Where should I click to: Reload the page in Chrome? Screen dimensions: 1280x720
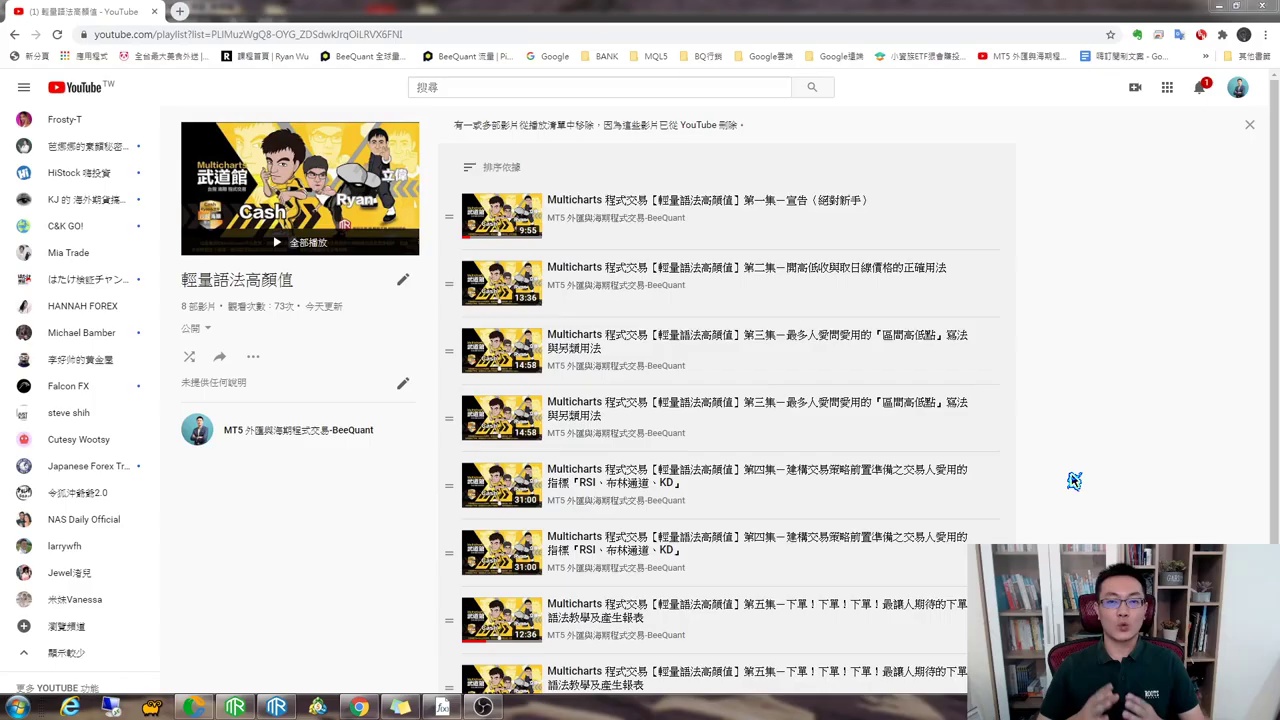click(57, 34)
